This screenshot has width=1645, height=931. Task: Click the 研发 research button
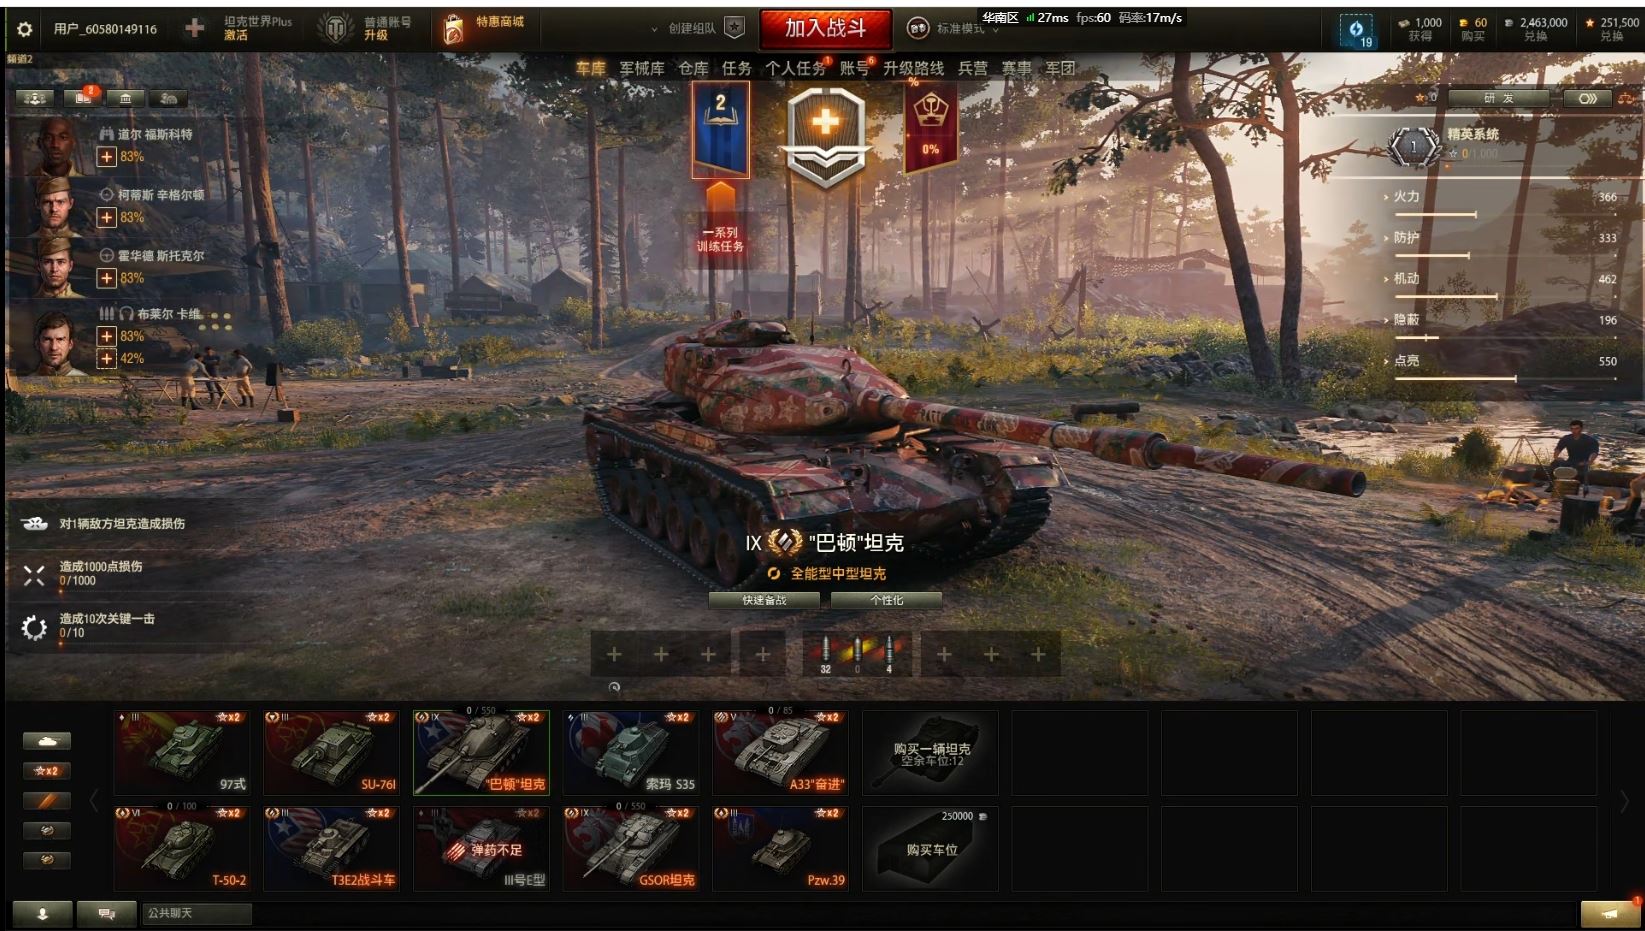[1499, 98]
